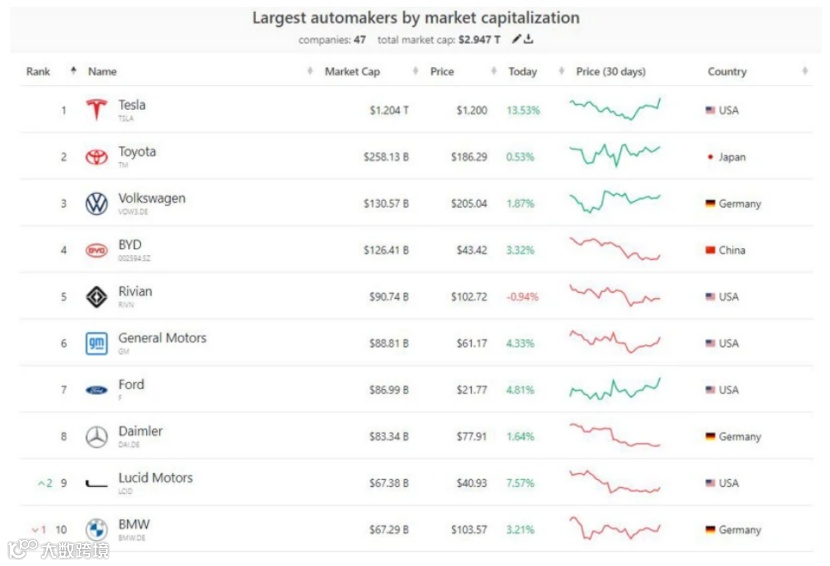Screen dimensions: 830x566
Task: Open the Ford company link
Action: click(131, 385)
